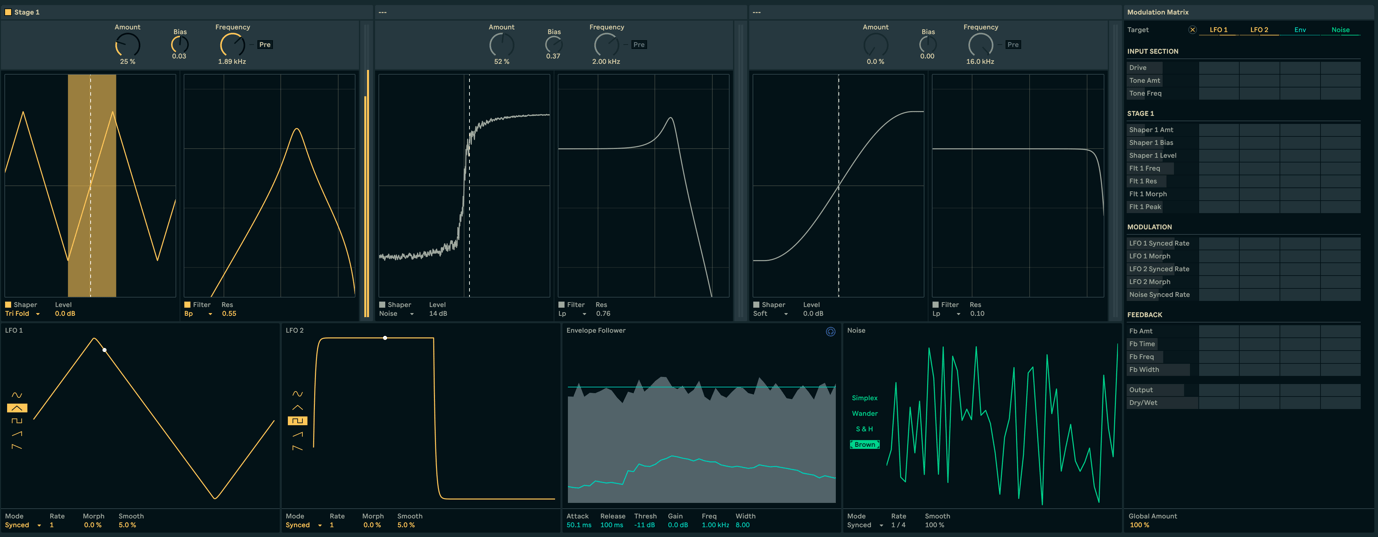Open the Tri Fold shaper type dropdown
This screenshot has width=1378, height=537.
(x=24, y=314)
